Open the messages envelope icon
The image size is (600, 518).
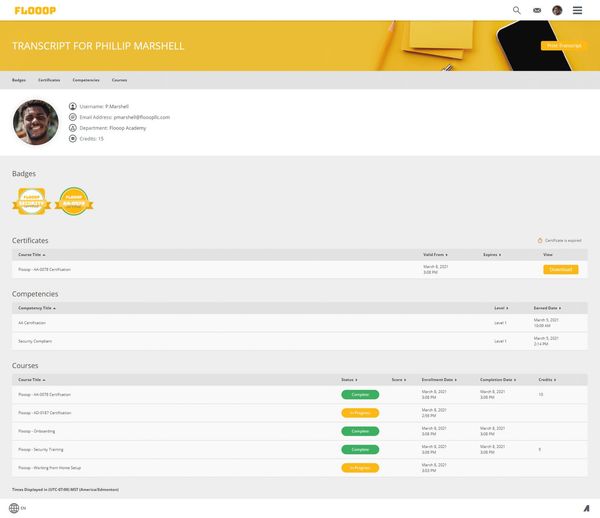click(x=537, y=10)
